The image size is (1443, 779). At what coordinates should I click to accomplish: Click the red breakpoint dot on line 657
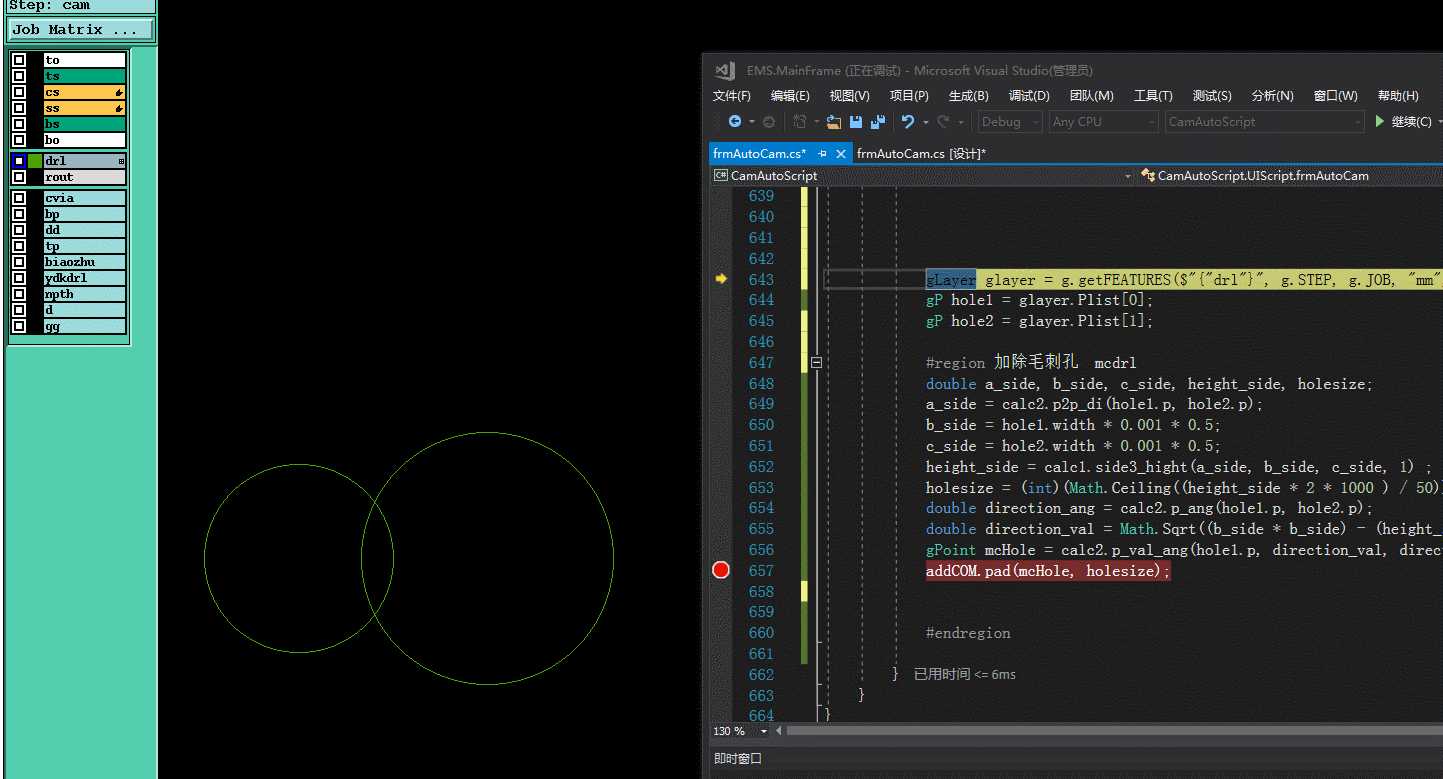(x=721, y=570)
